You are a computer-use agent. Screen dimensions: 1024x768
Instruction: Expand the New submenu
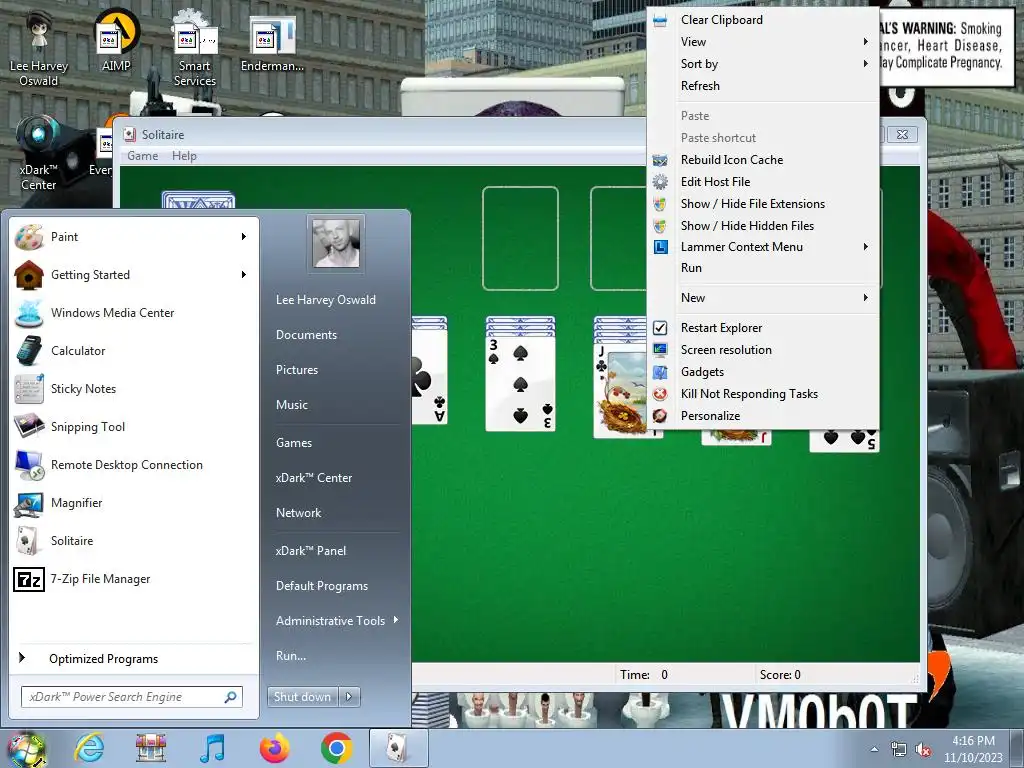point(764,298)
